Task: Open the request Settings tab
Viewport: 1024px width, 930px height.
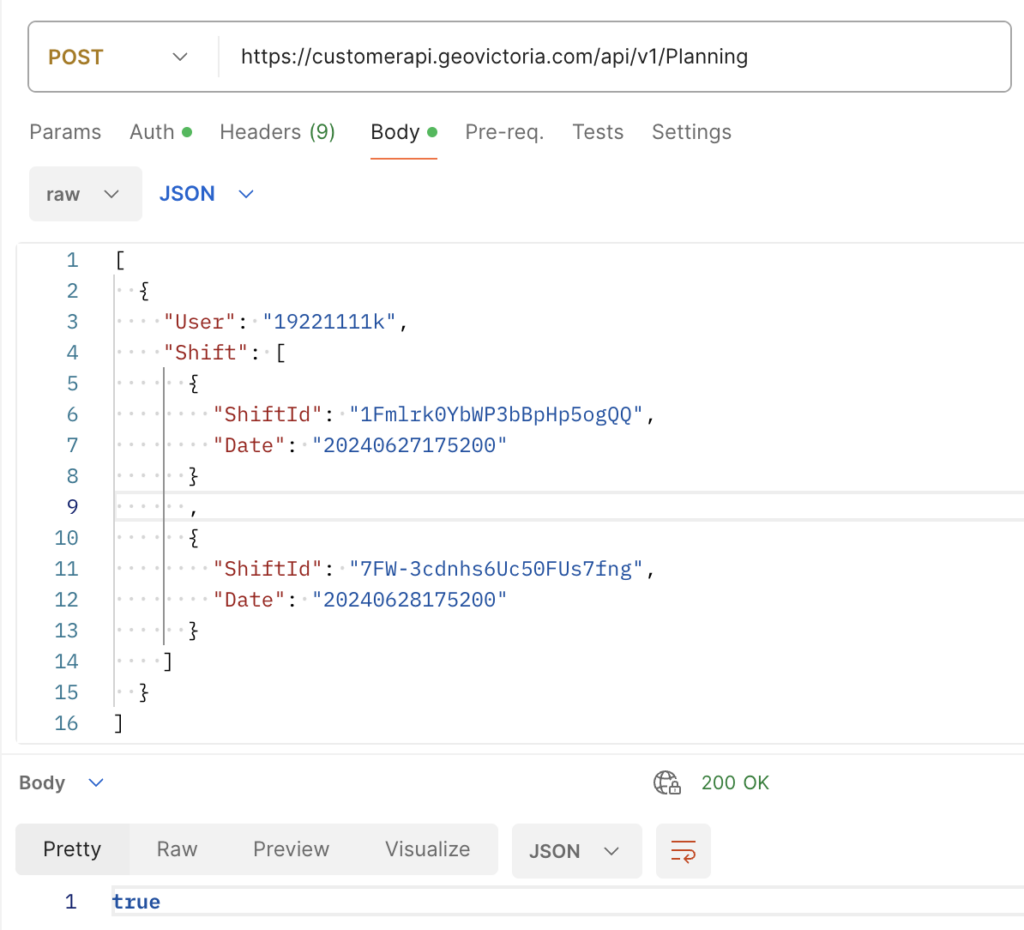Action: (691, 132)
